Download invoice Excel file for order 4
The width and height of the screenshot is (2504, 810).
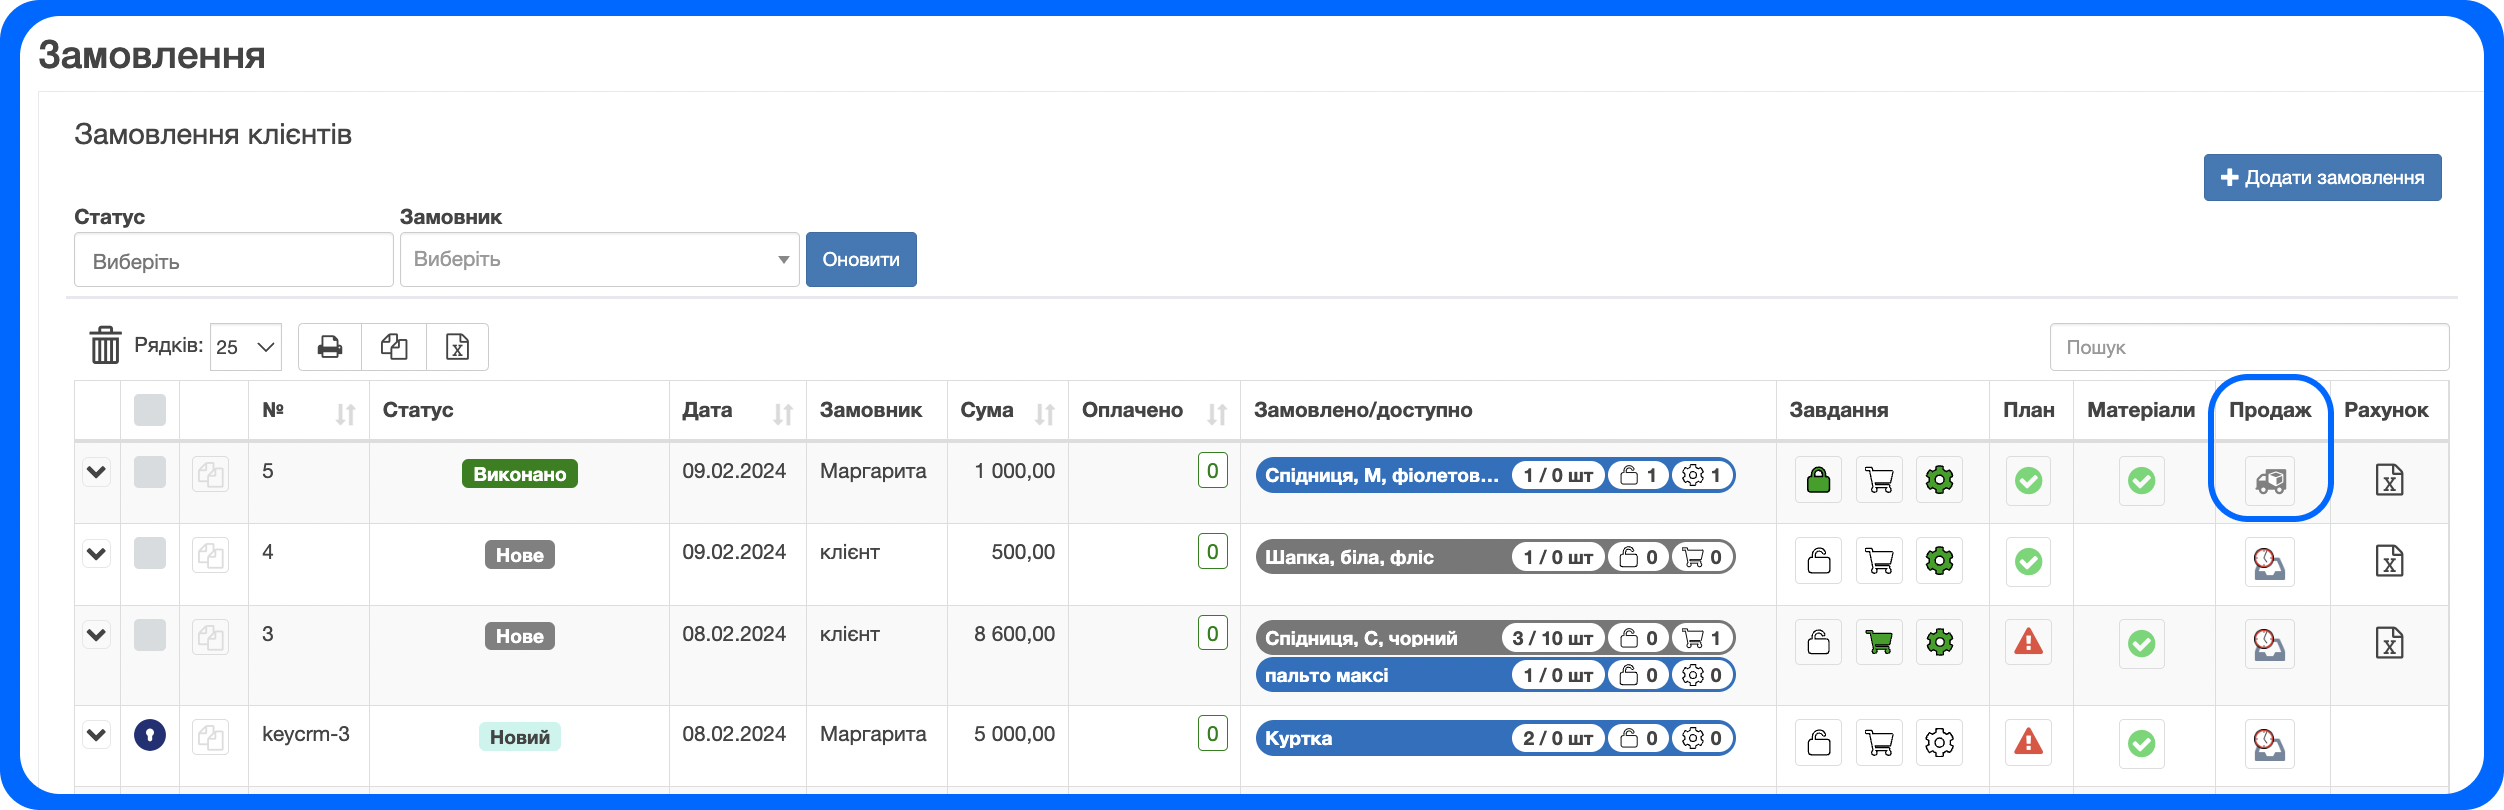click(x=2389, y=561)
